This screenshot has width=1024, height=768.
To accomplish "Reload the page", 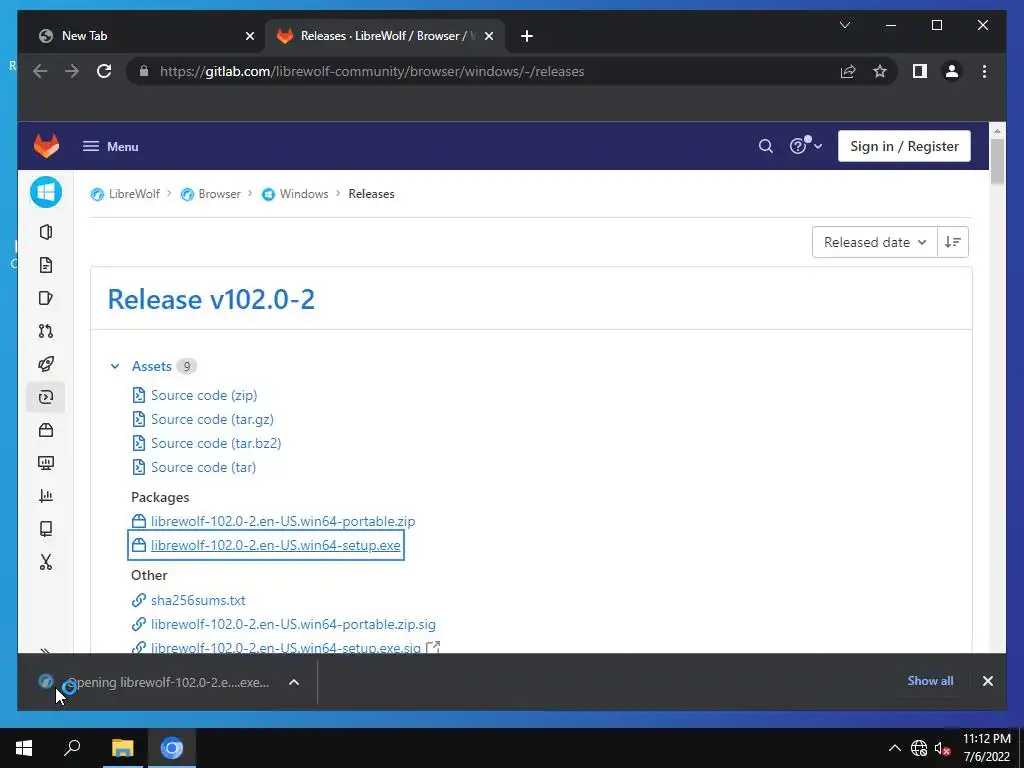I will coord(104,71).
